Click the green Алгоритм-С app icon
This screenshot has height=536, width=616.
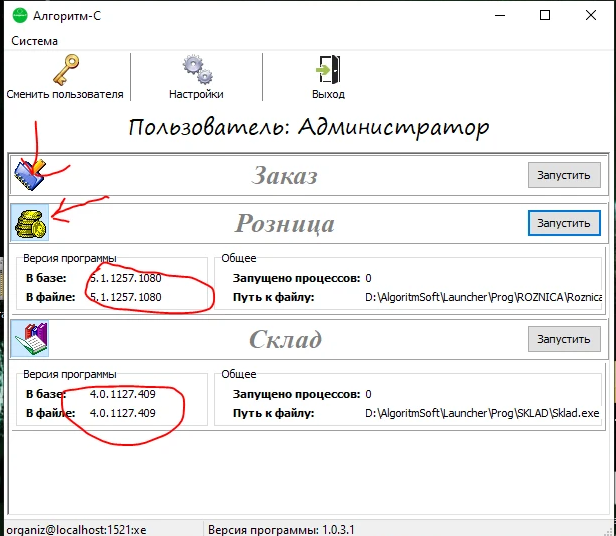(x=20, y=16)
